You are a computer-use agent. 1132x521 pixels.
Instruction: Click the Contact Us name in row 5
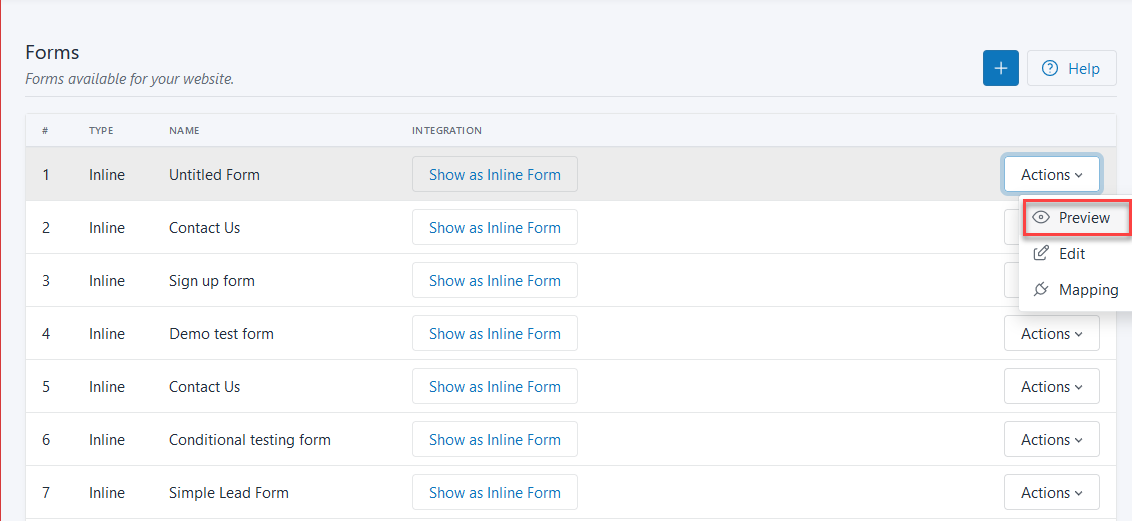coord(204,387)
